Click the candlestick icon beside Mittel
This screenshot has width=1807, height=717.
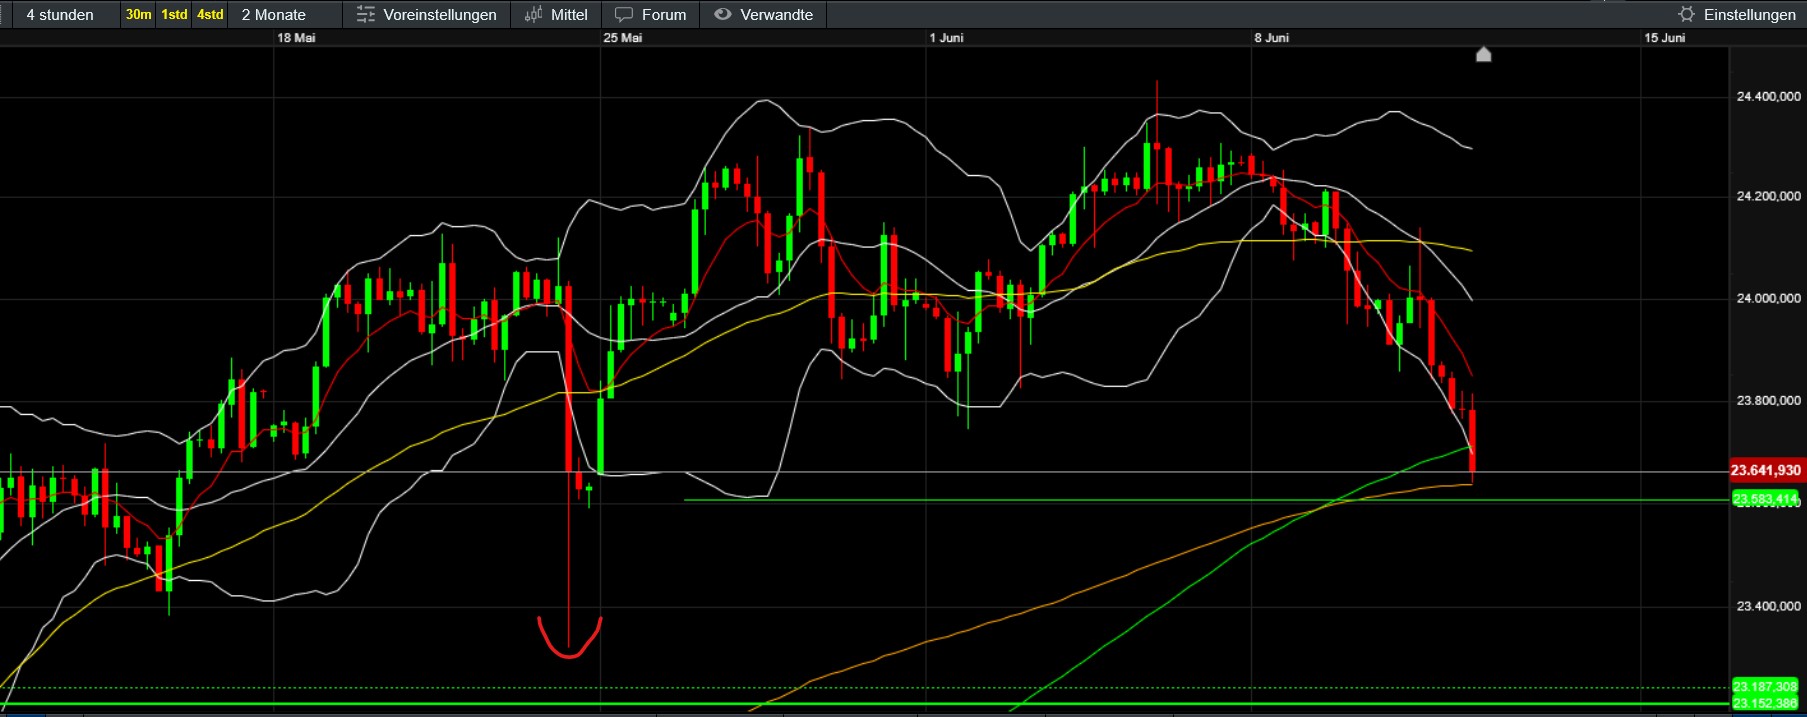pos(534,15)
